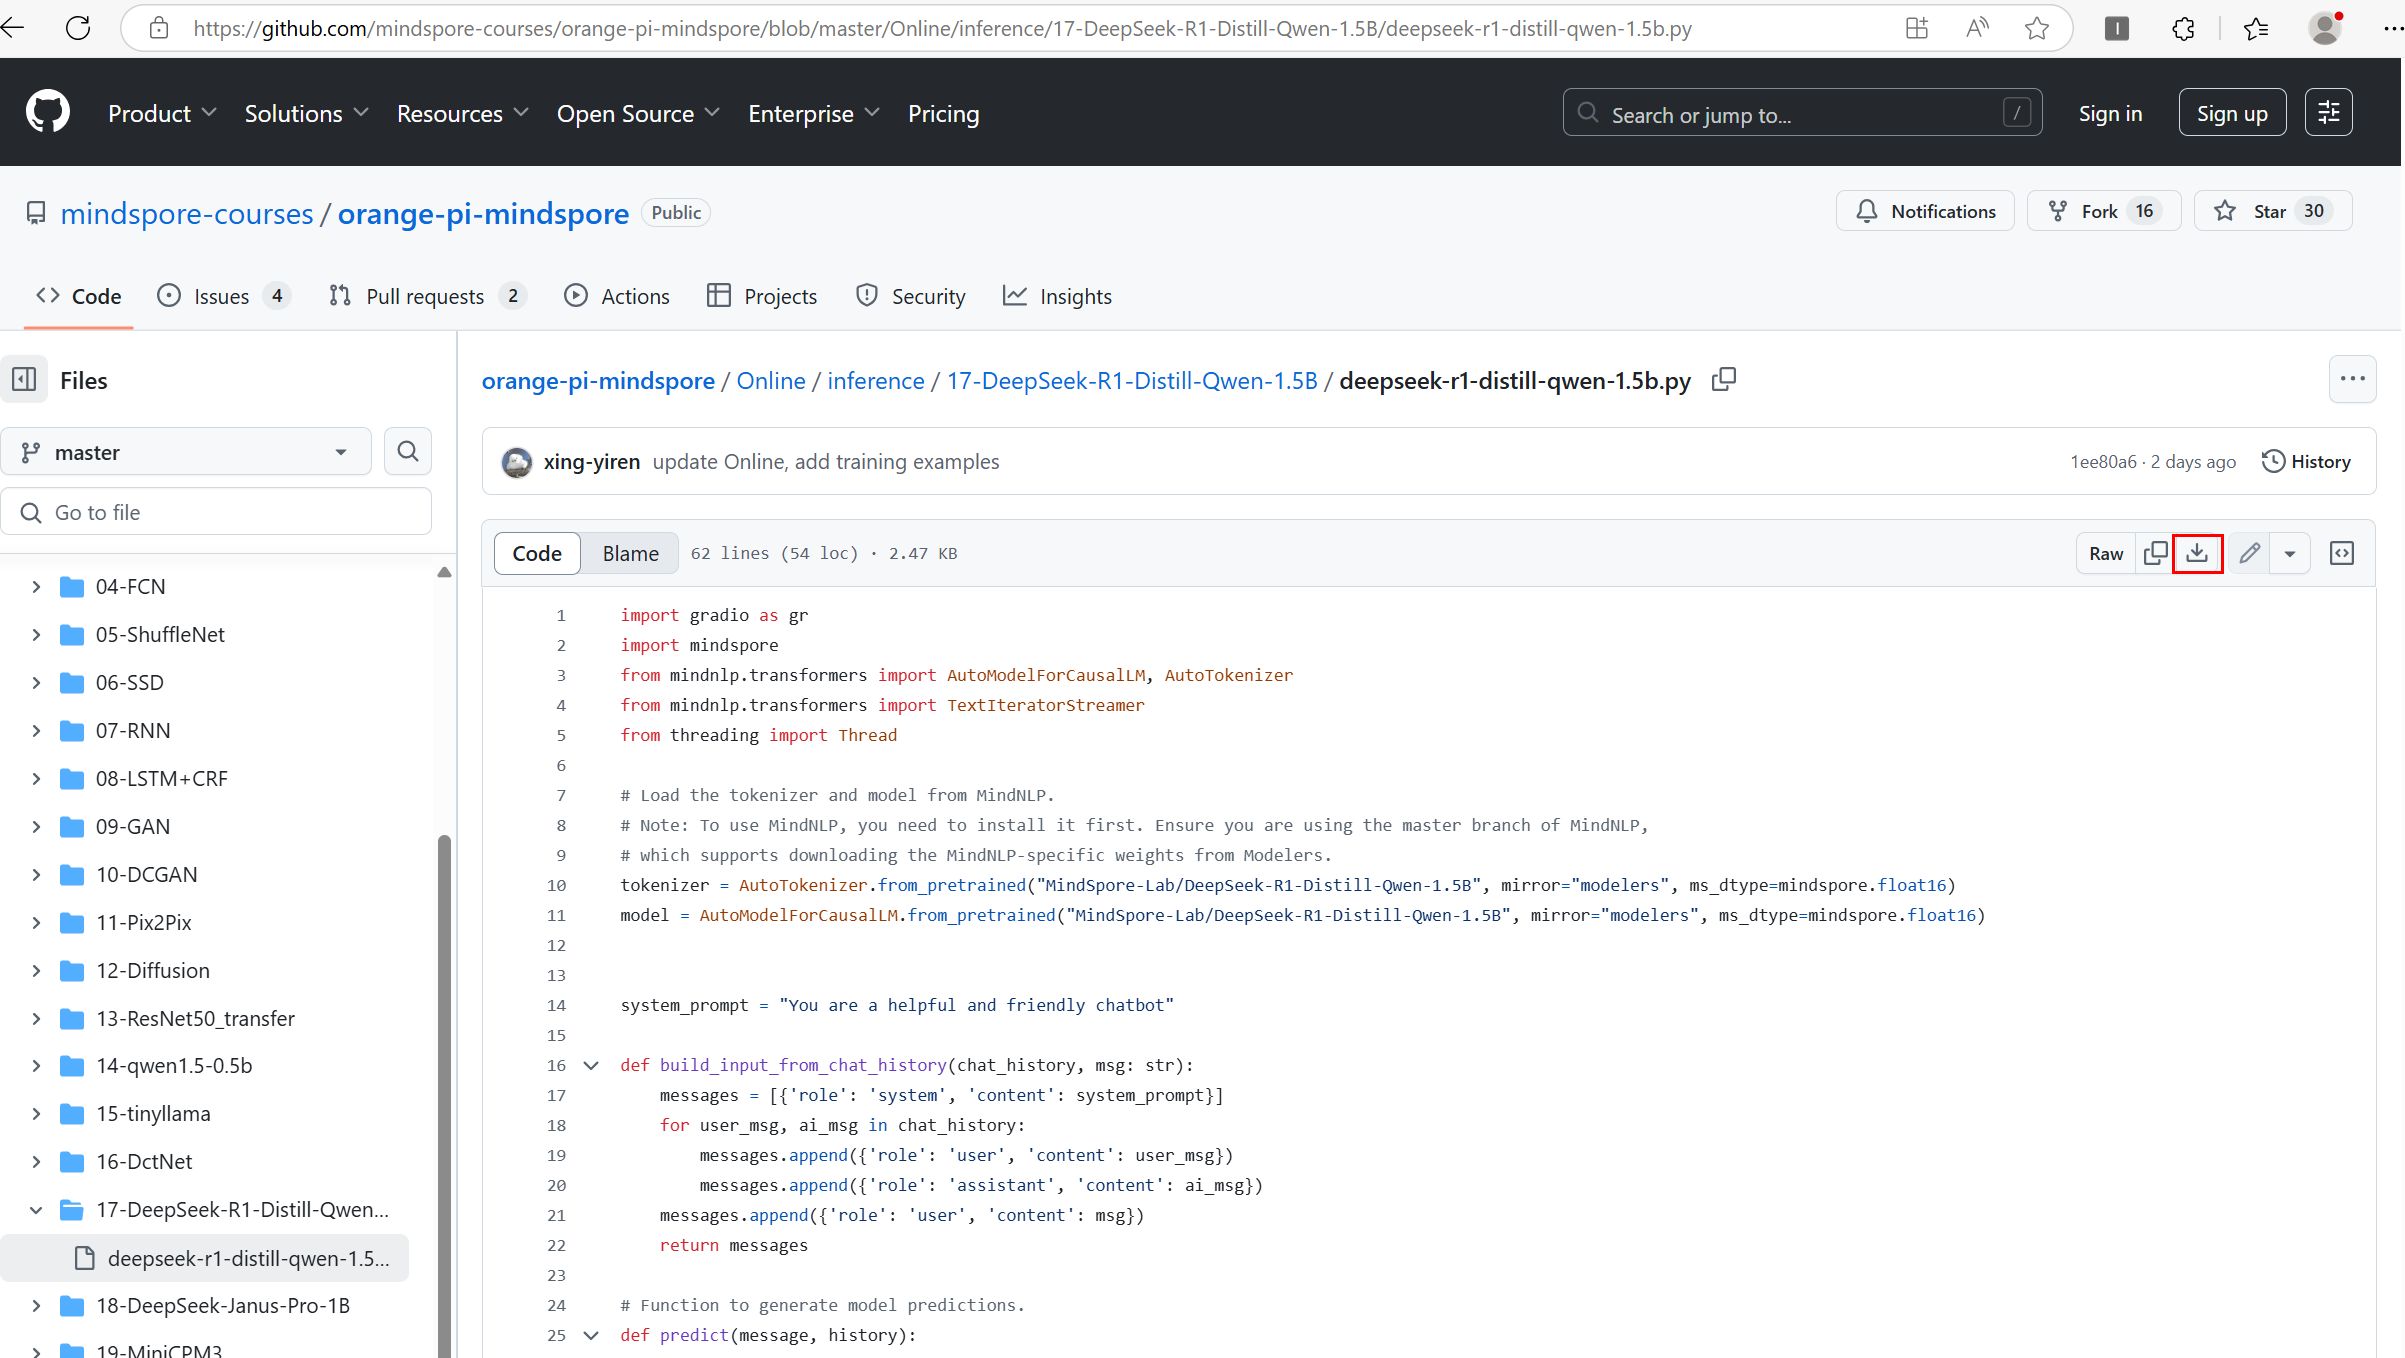
Task: Open the Actions tab
Action: [x=617, y=296]
